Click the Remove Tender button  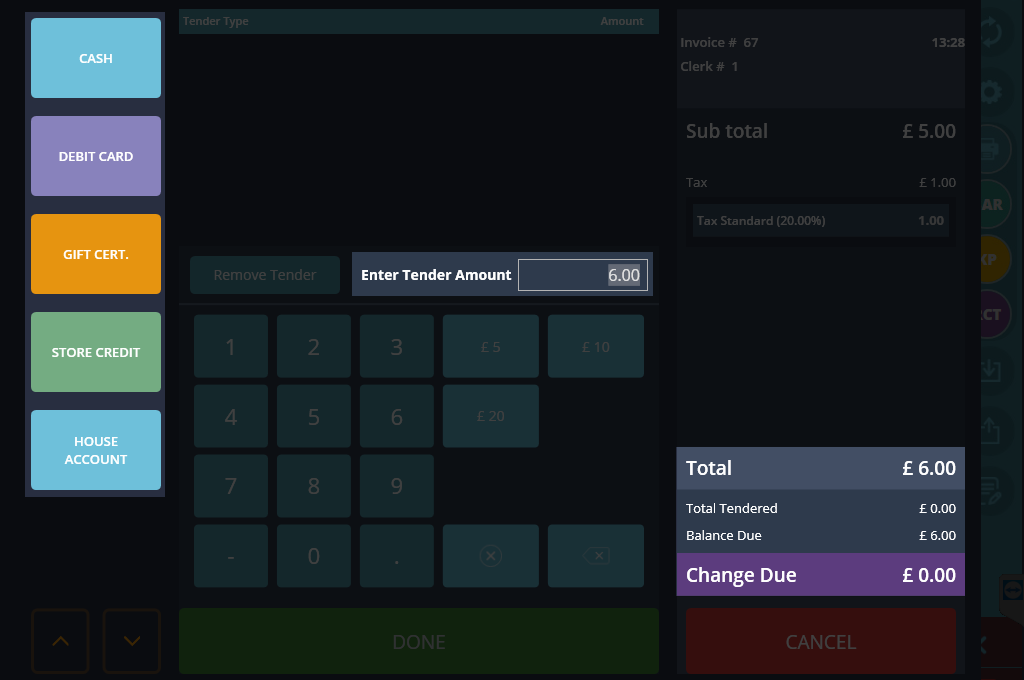tap(265, 275)
